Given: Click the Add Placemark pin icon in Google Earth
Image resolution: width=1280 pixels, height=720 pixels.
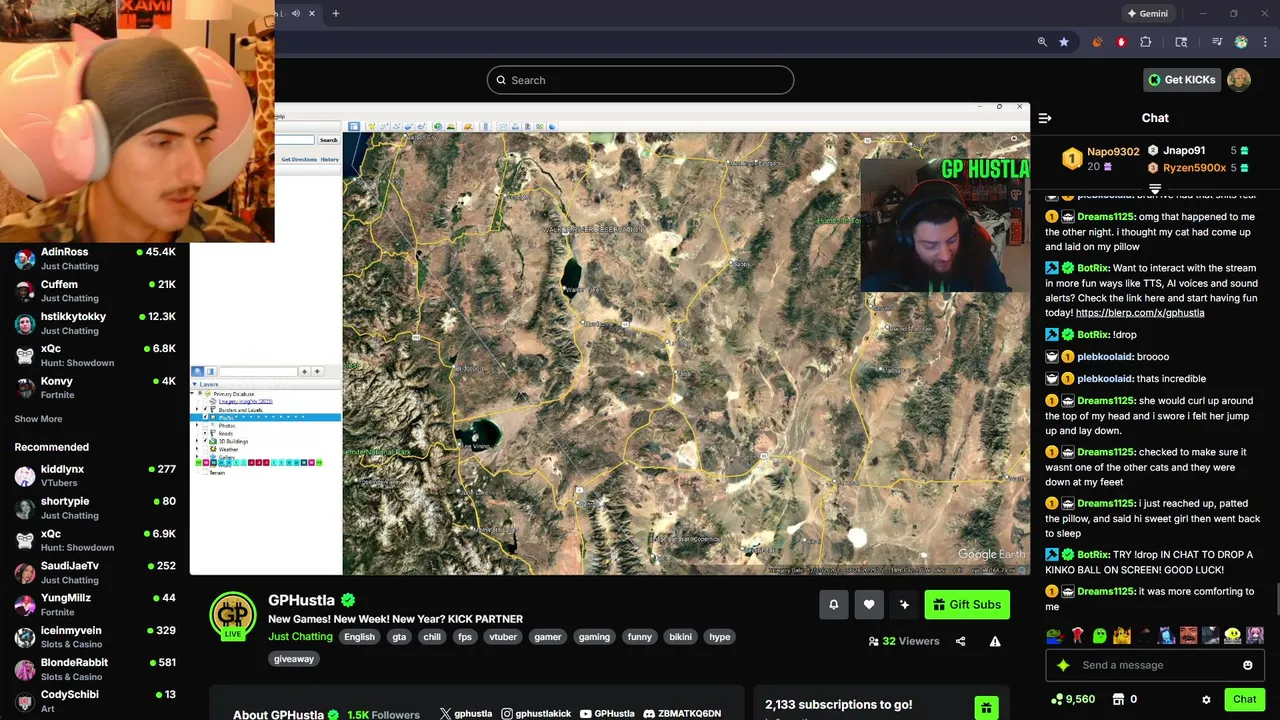Looking at the screenshot, I should tap(371, 126).
